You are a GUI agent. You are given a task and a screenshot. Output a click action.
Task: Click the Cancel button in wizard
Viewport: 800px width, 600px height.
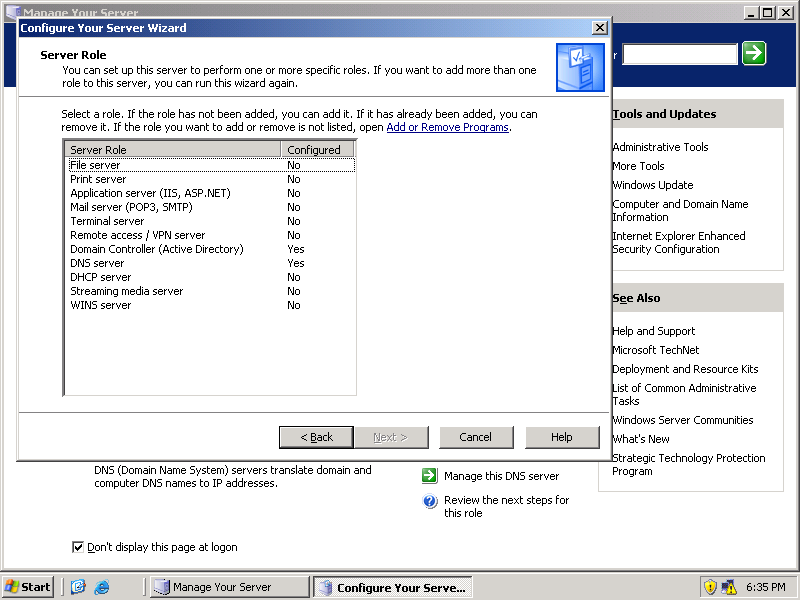476,437
